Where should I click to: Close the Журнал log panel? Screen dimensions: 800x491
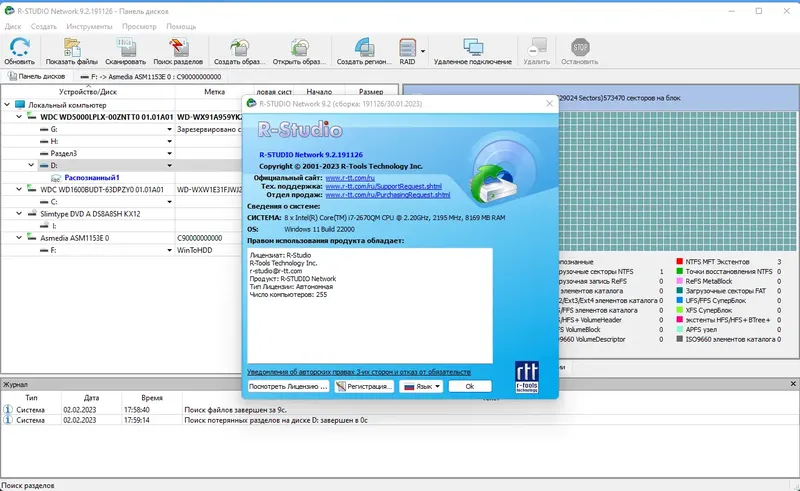[x=793, y=384]
